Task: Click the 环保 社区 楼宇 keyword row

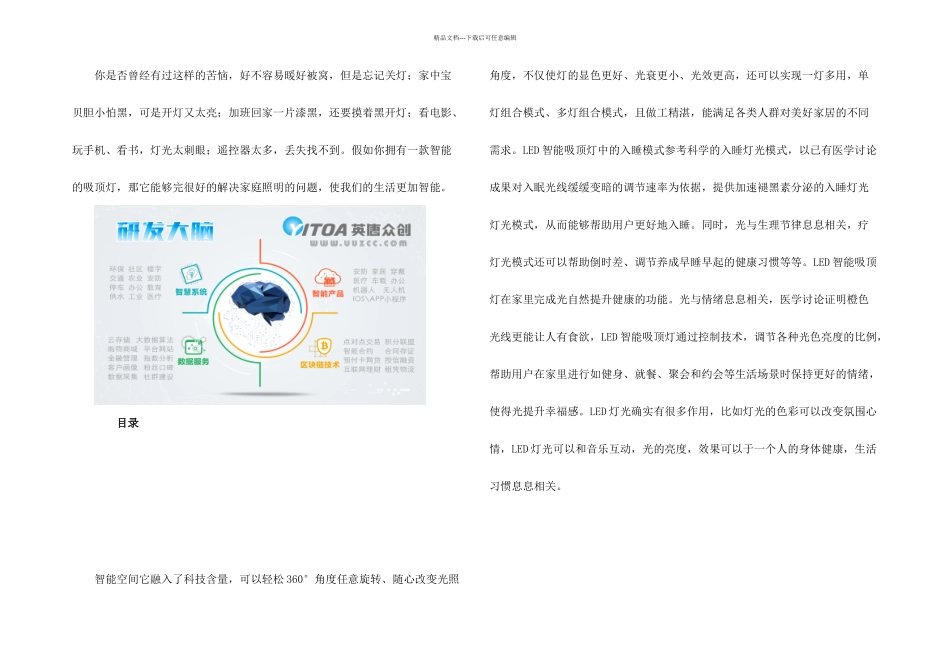Action: click(136, 269)
